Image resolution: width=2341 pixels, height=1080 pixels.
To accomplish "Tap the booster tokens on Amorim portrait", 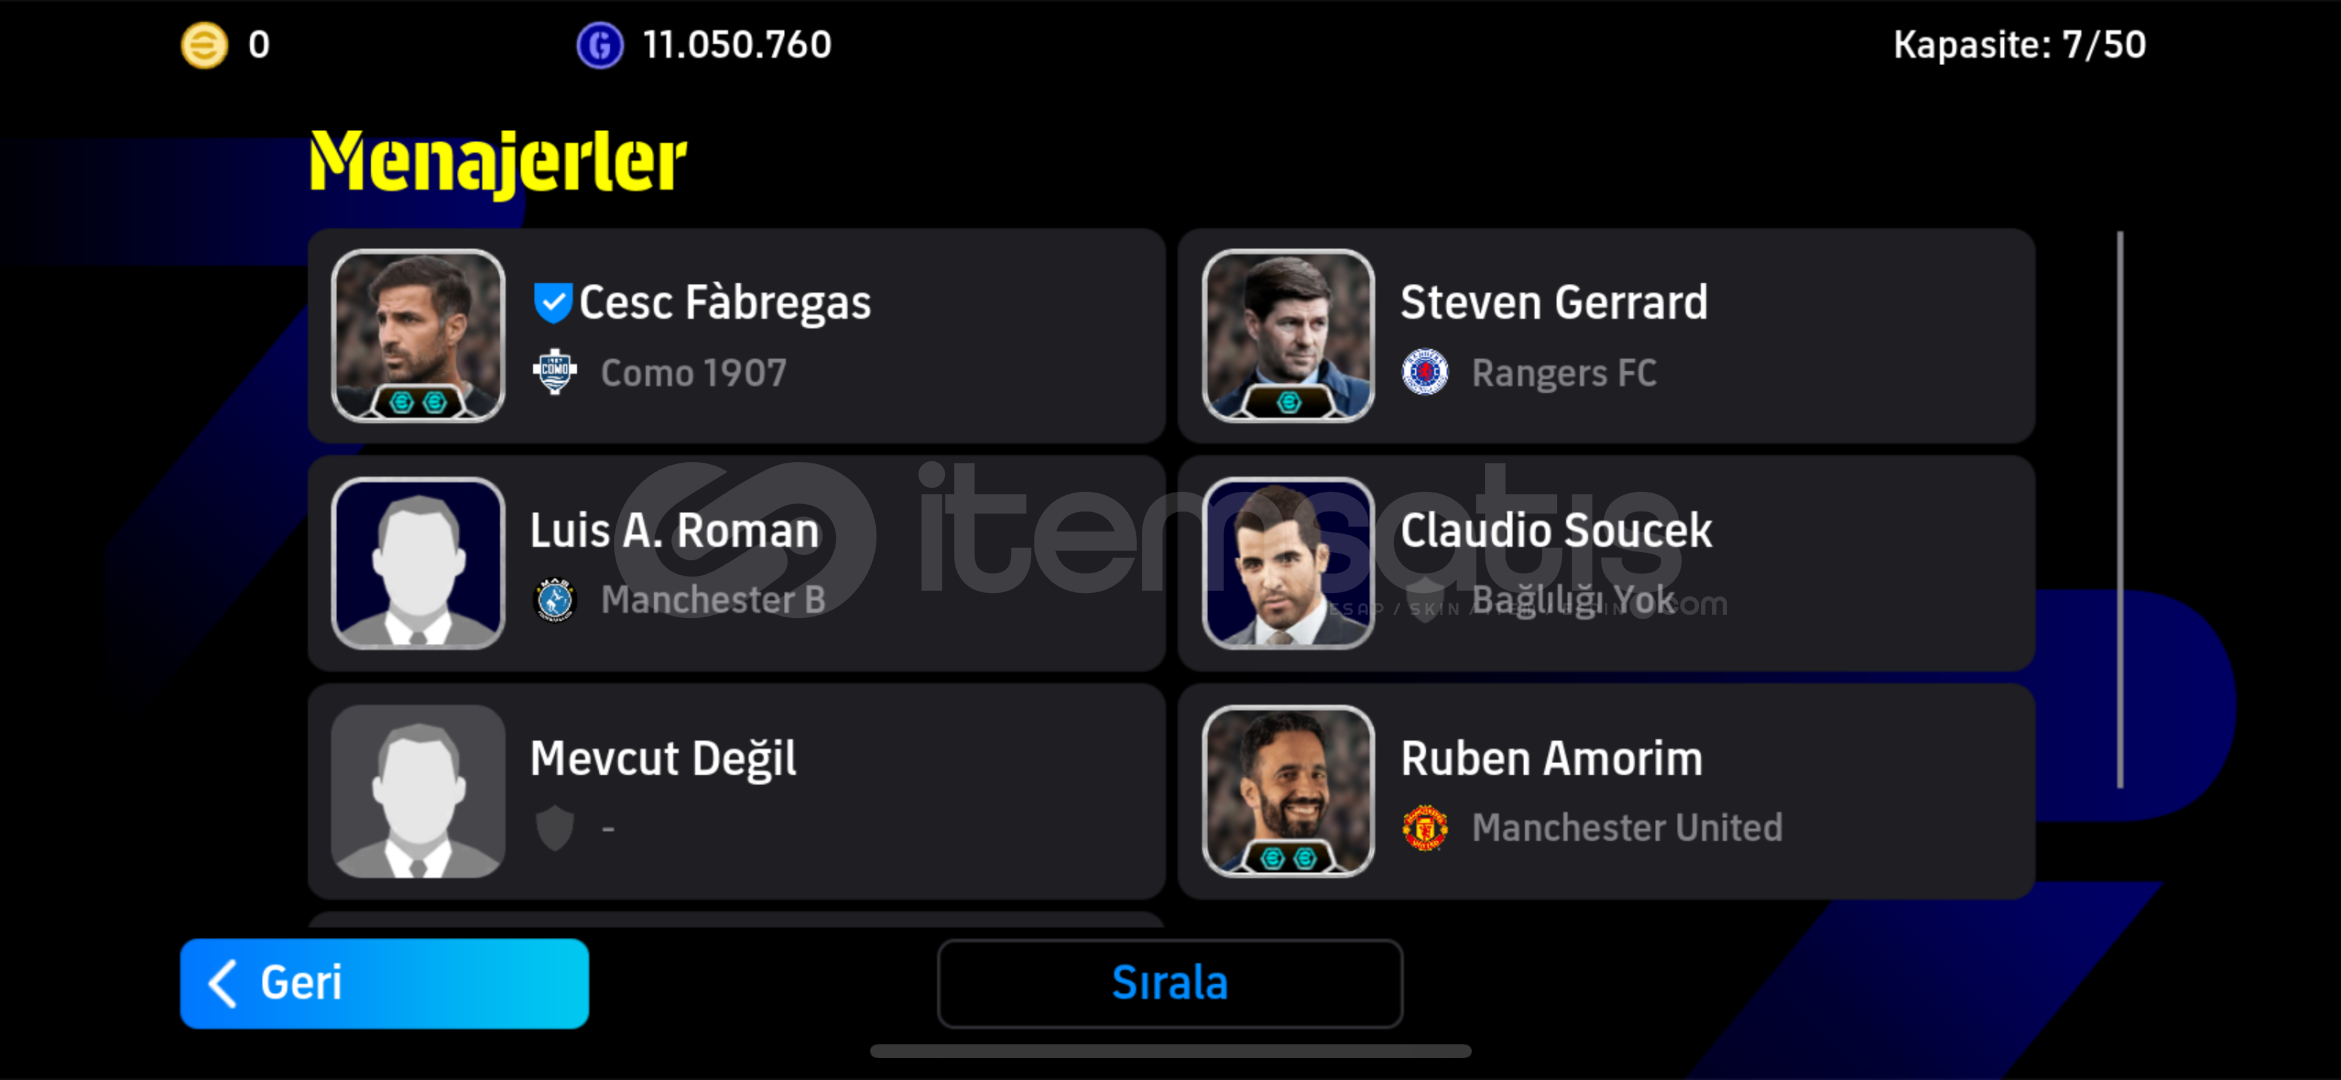I will pyautogui.click(x=1288, y=858).
